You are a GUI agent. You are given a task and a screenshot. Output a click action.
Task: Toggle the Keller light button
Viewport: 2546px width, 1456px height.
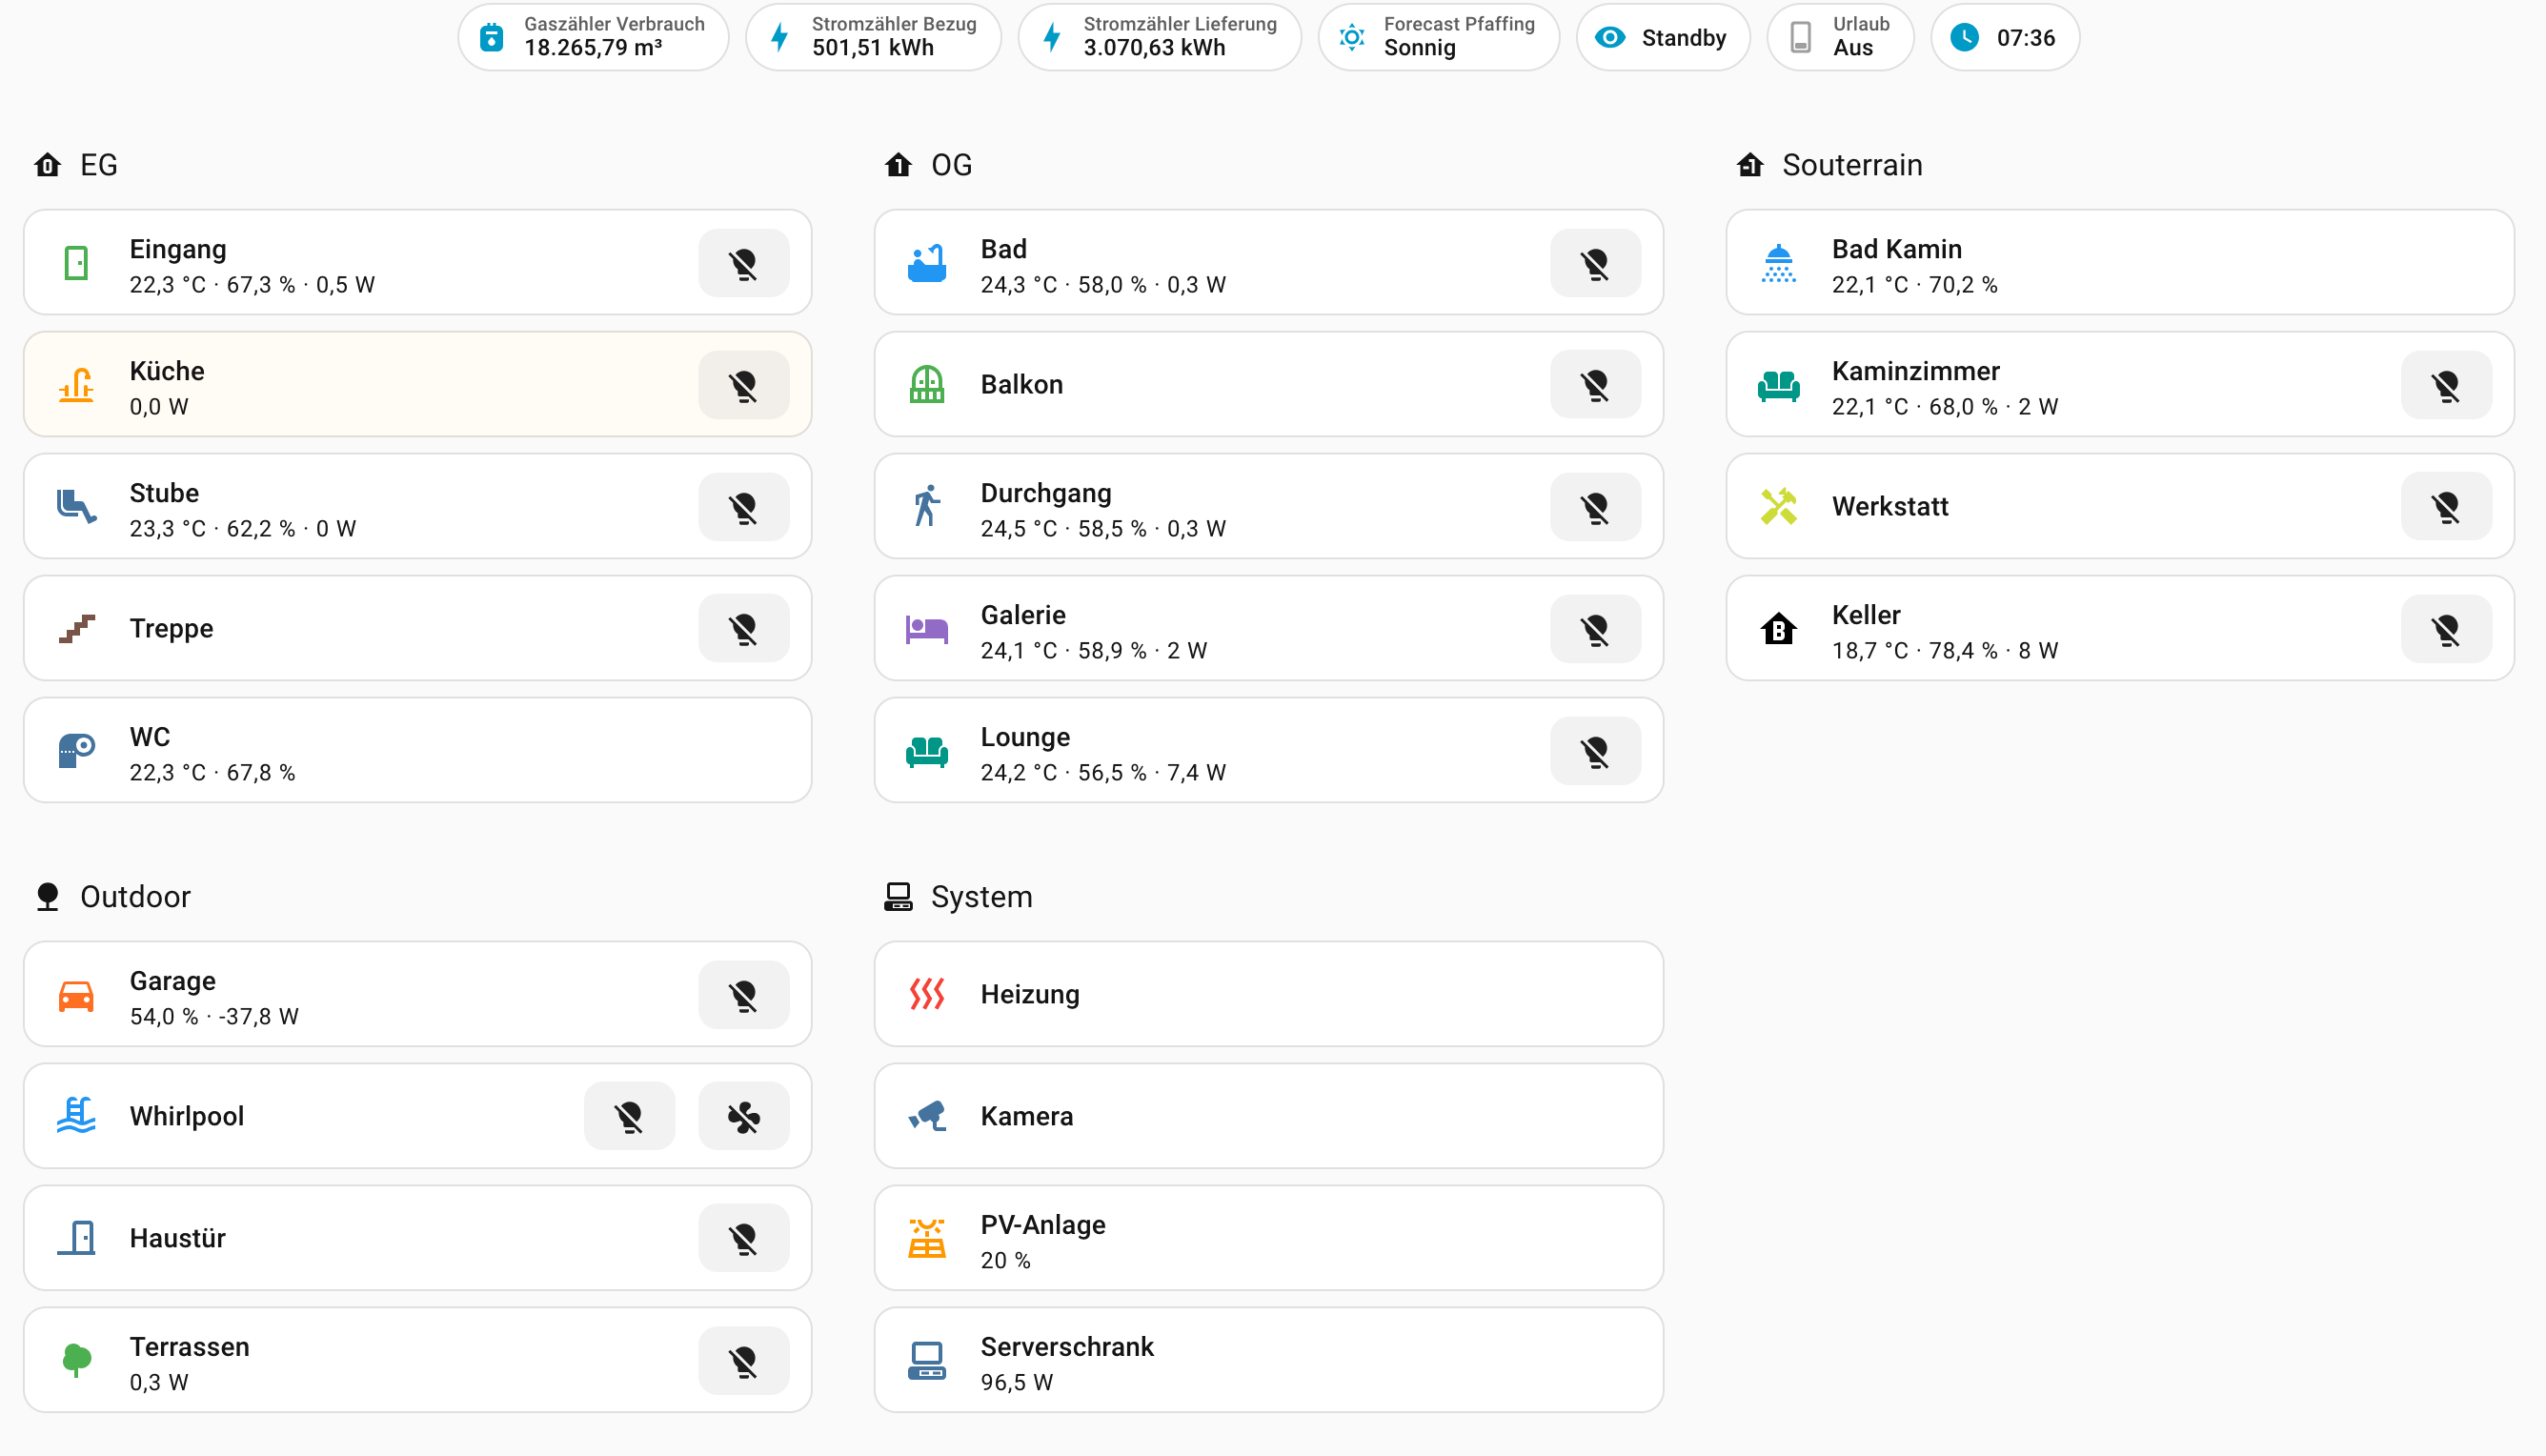pos(2445,629)
